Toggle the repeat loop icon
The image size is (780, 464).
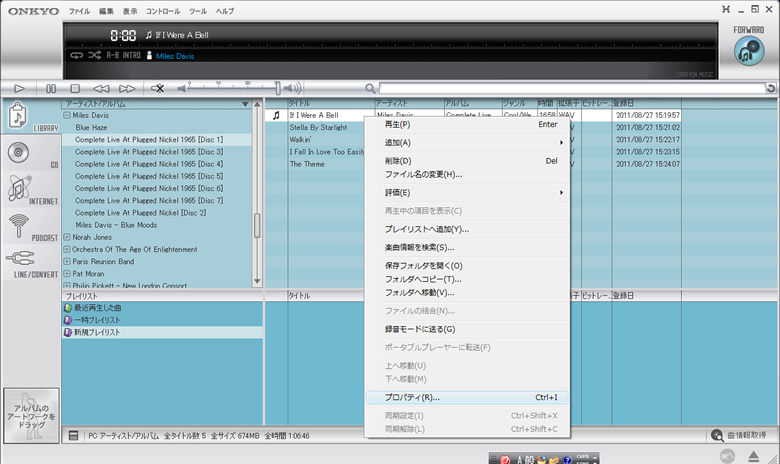click(x=76, y=55)
